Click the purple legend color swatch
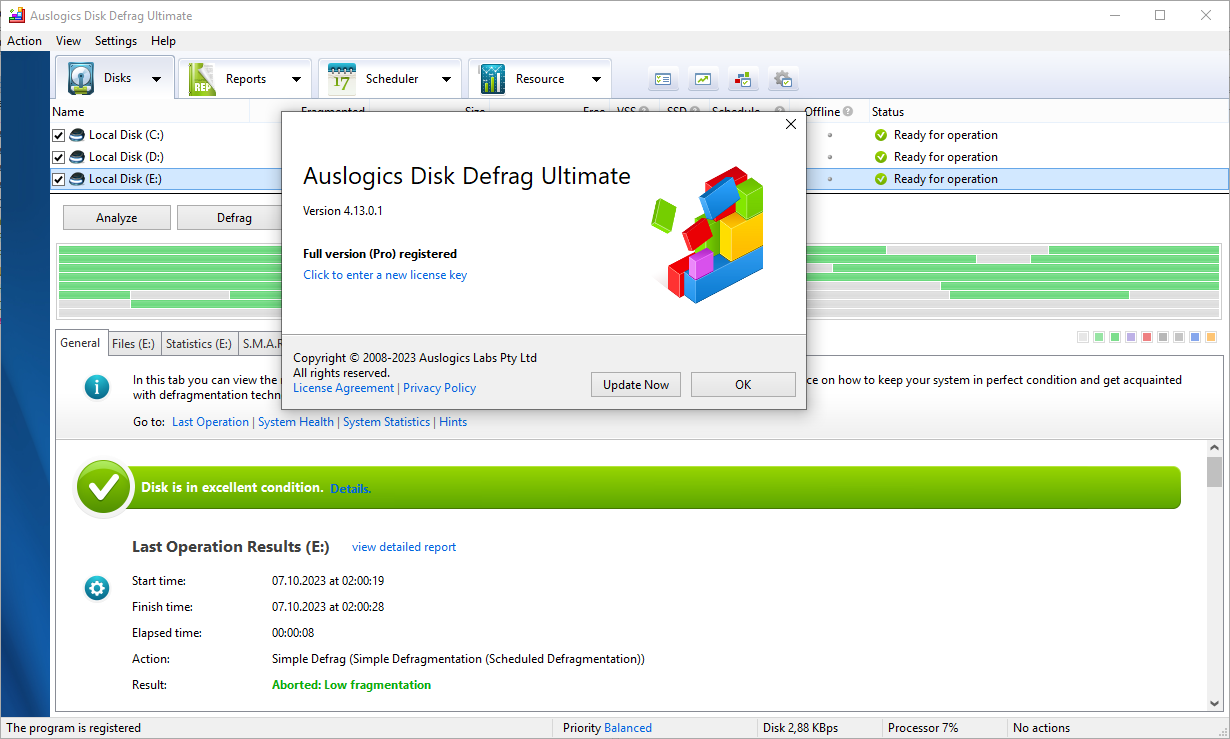Viewport: 1230px width, 739px height. click(x=1131, y=337)
